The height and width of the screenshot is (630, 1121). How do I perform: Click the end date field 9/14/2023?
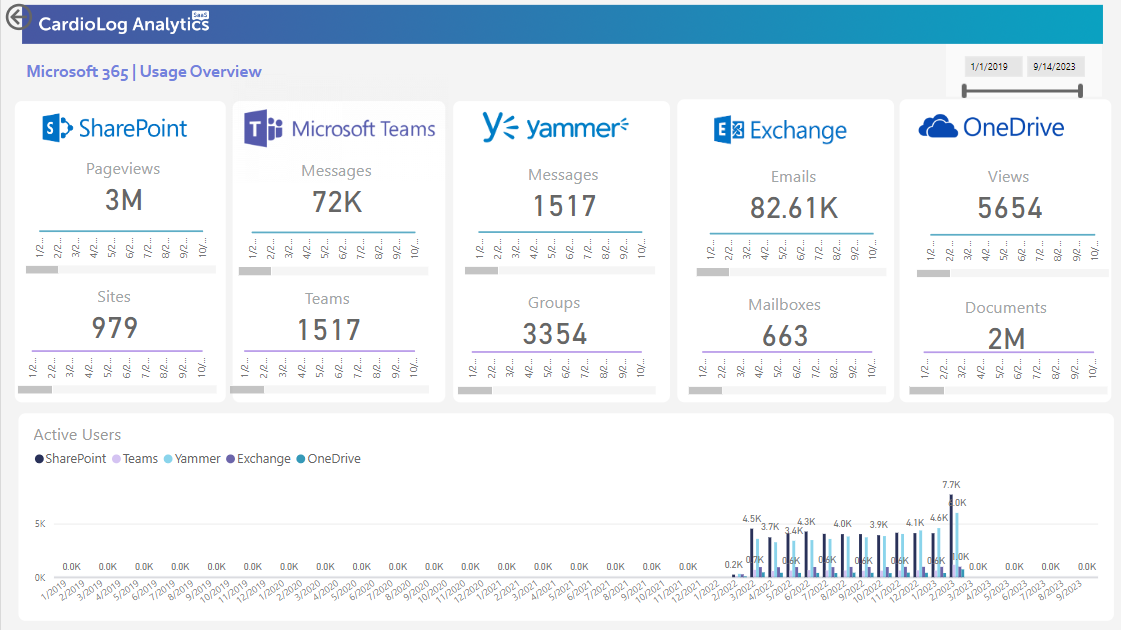1054,67
